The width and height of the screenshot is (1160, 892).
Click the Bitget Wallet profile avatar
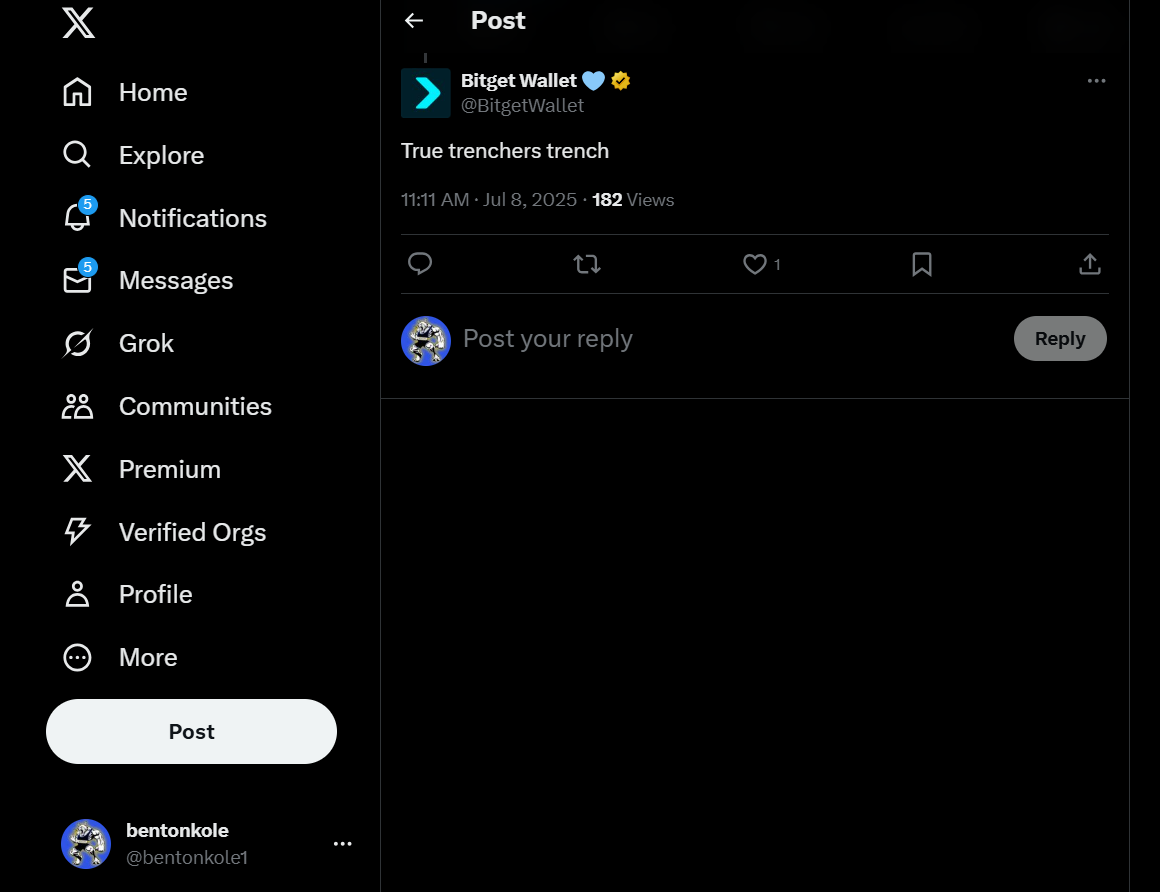426,93
